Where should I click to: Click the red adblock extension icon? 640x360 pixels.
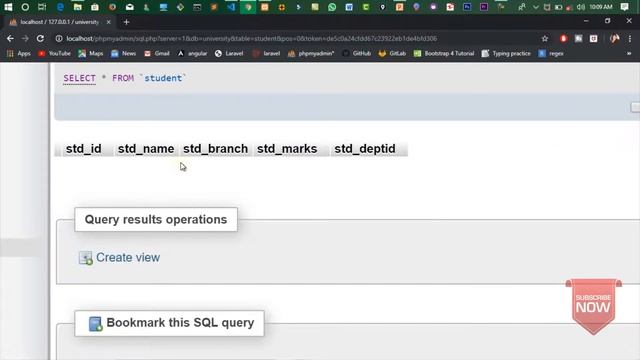[x=563, y=38]
